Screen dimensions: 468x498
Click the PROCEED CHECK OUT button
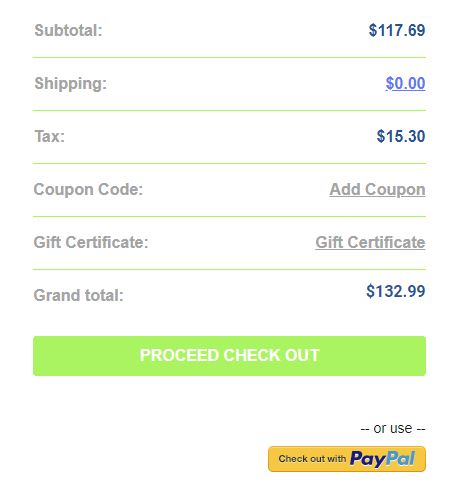click(229, 356)
